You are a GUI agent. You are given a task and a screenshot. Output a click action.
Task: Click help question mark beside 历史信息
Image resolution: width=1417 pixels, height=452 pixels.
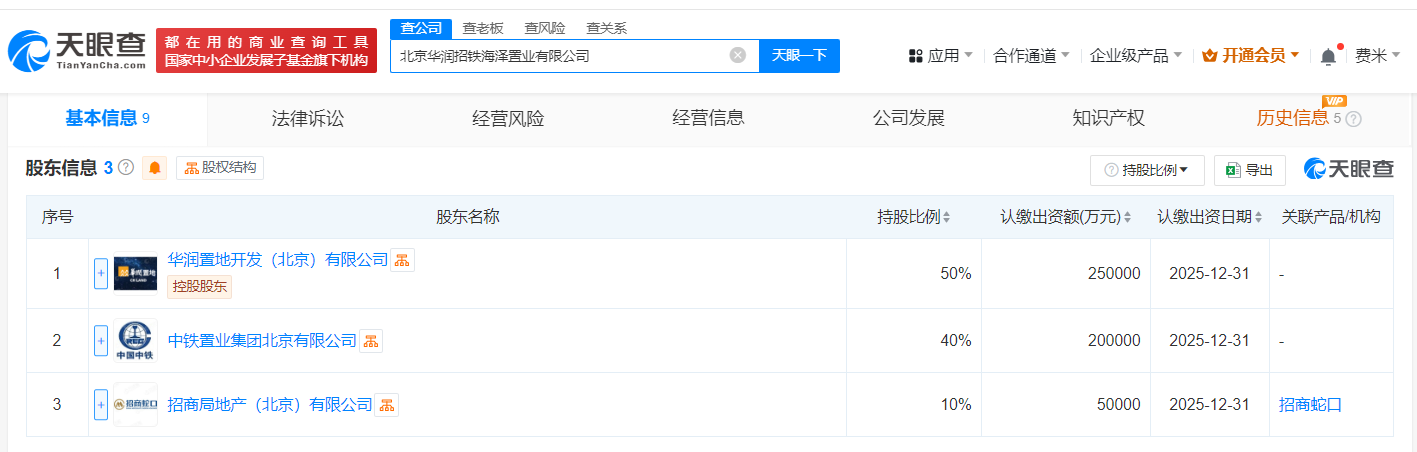pyautogui.click(x=1354, y=119)
